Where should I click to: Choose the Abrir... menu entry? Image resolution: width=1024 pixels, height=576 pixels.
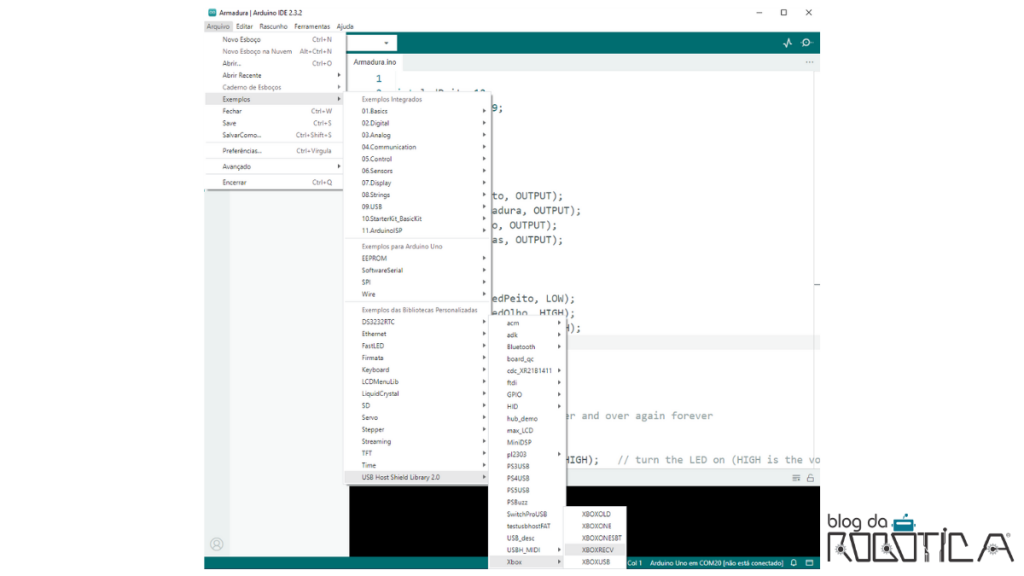(x=274, y=63)
